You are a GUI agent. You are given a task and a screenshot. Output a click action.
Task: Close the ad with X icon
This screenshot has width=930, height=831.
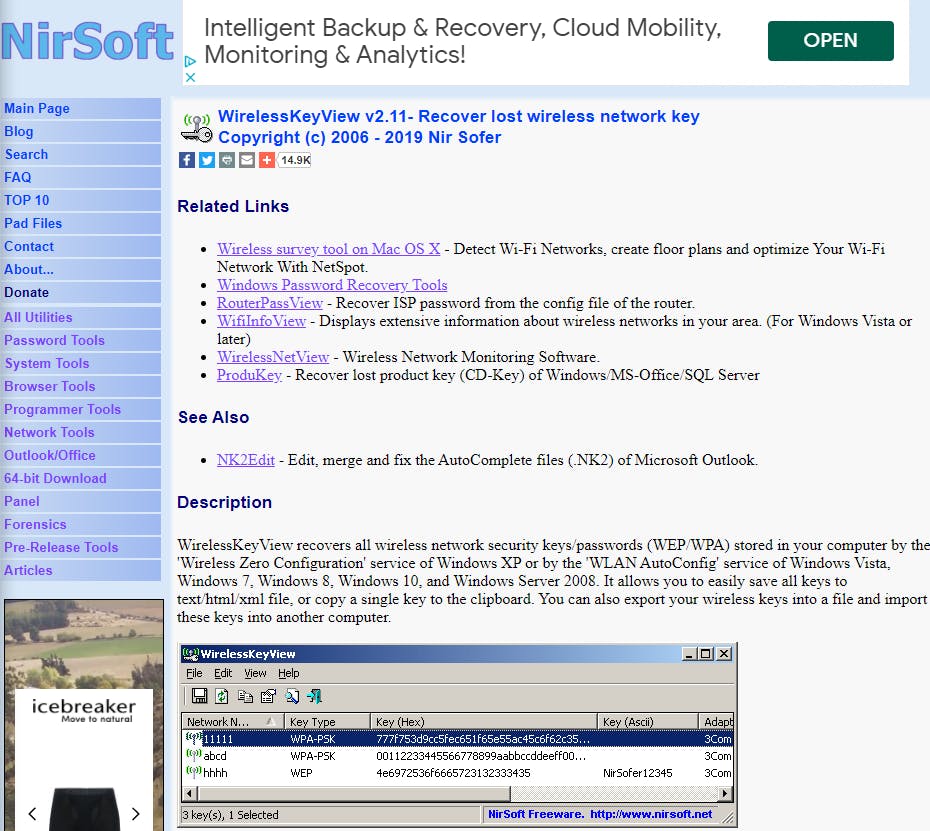(190, 77)
